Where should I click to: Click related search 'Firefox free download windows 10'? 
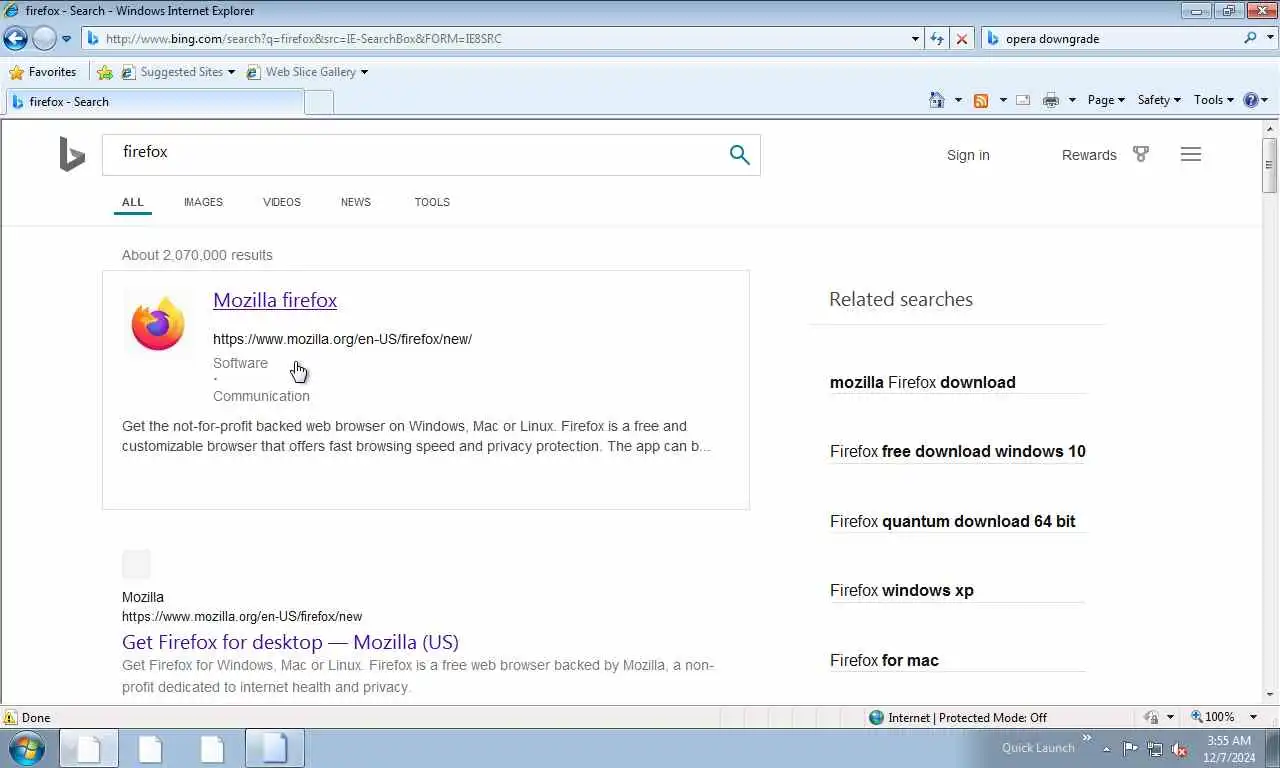click(958, 451)
